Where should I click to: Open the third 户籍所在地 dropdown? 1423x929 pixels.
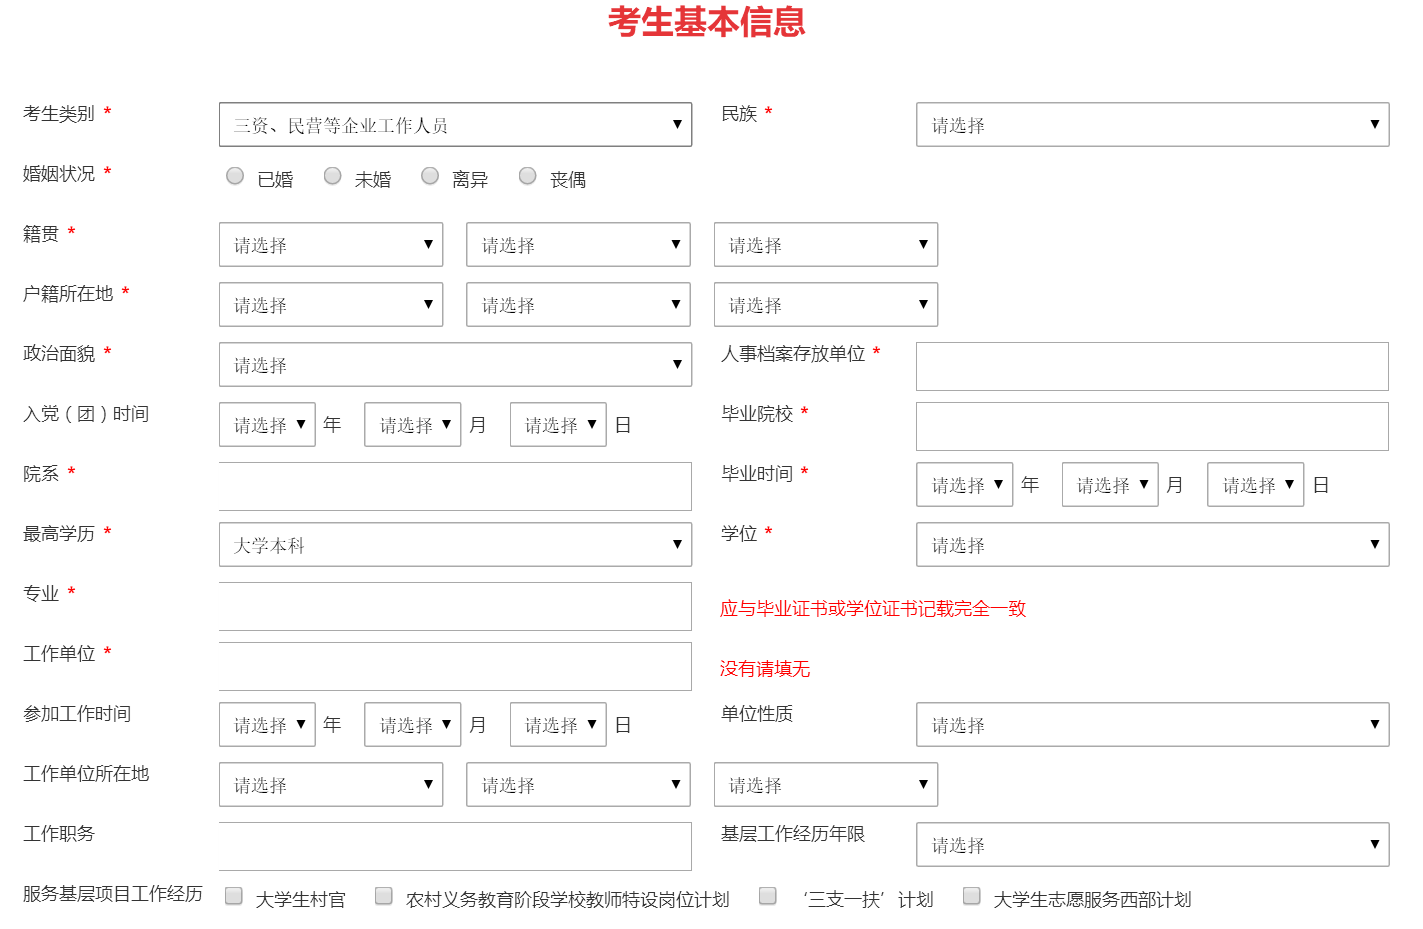point(826,305)
